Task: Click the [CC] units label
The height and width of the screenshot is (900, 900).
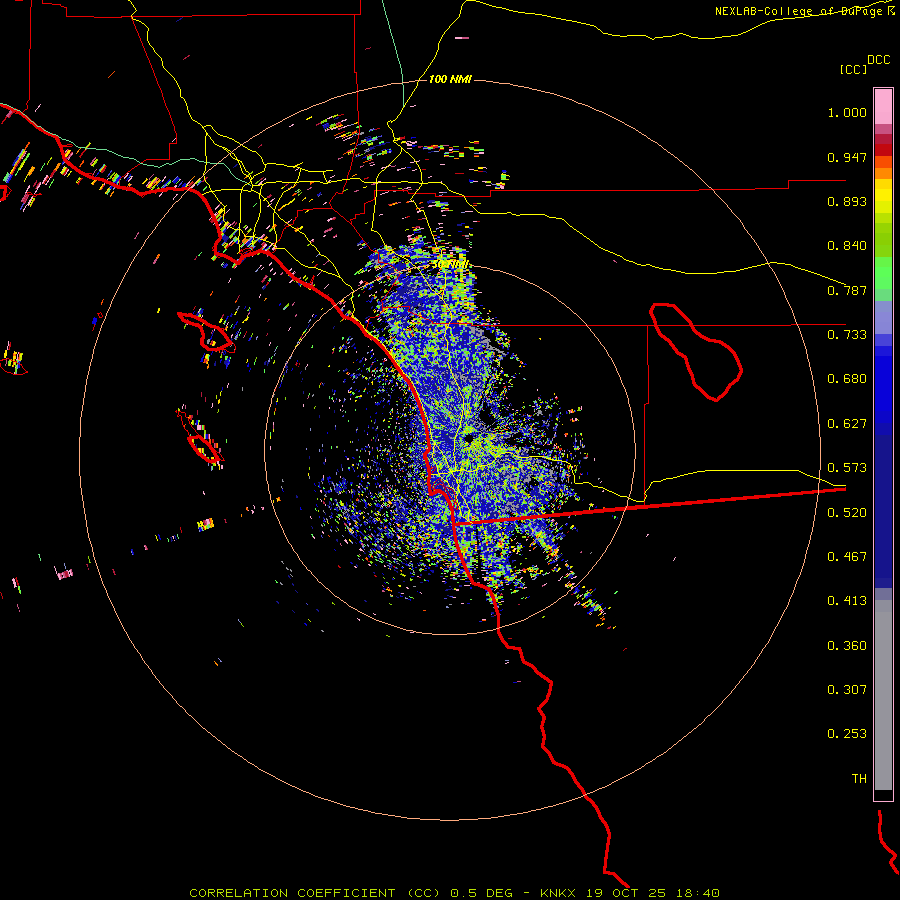Action: click(x=853, y=69)
